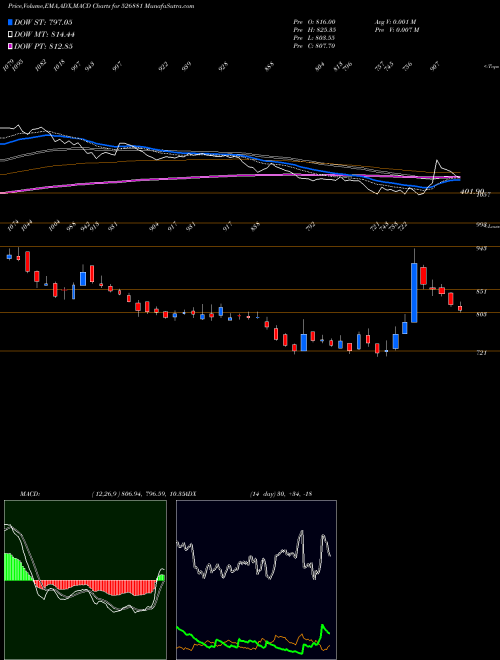Click the 'Pre V: 0.007 M' volume text
The height and width of the screenshot is (660, 500).
click(396, 30)
